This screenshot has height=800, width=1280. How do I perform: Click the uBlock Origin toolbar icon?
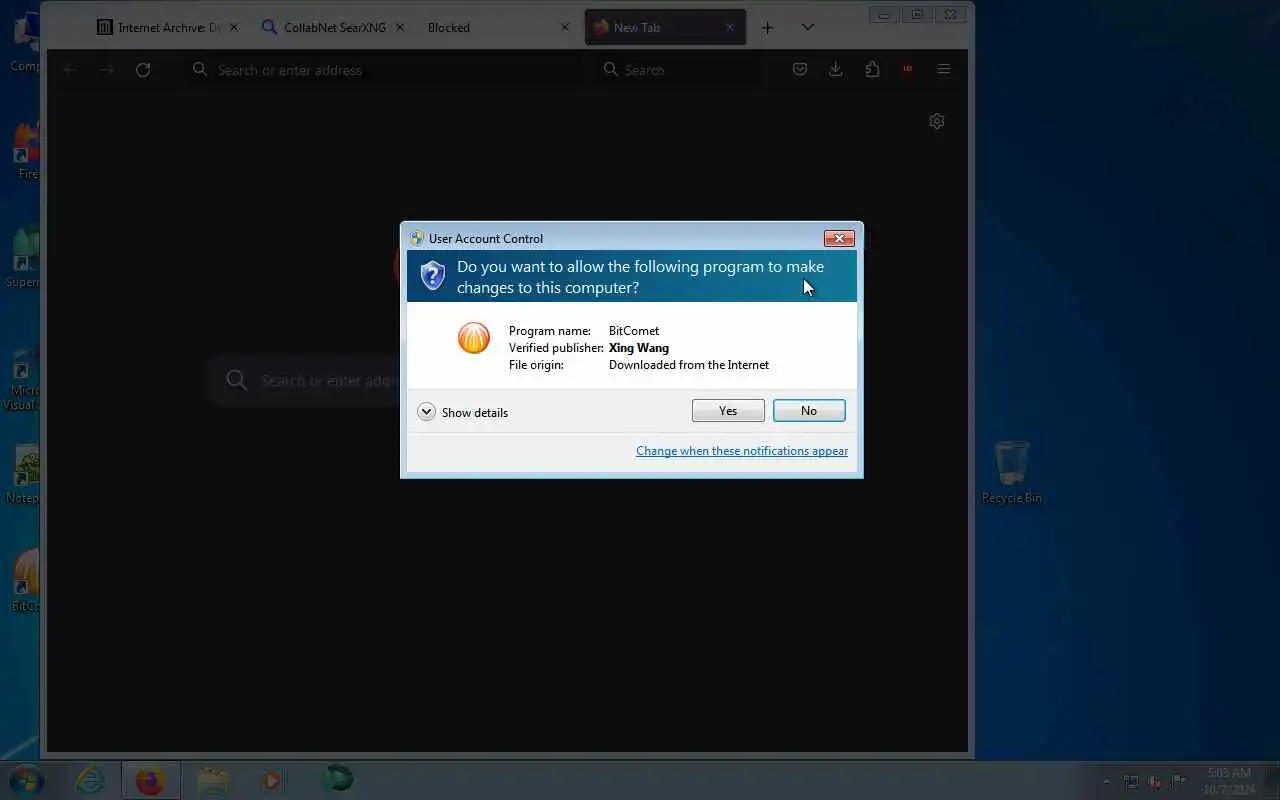pos(908,70)
